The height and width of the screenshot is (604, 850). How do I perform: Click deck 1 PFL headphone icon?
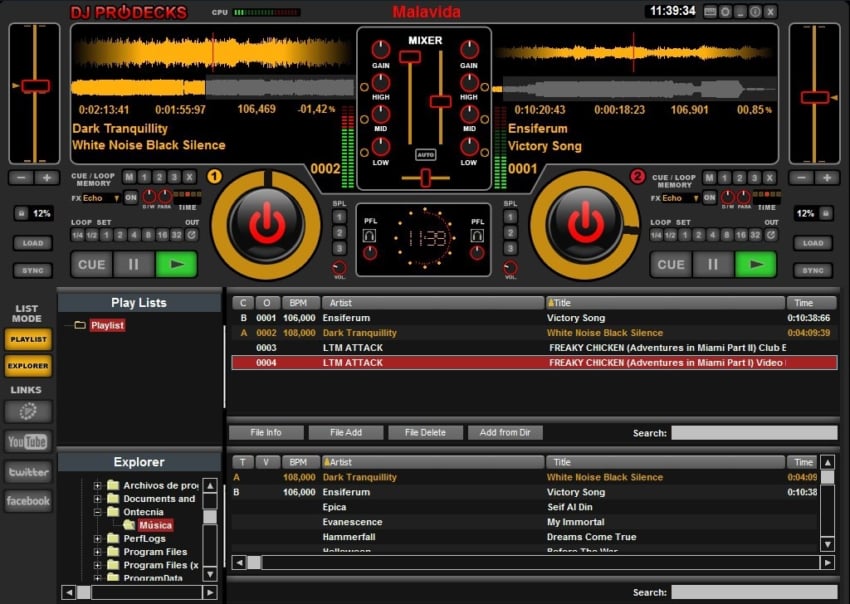[x=369, y=238]
